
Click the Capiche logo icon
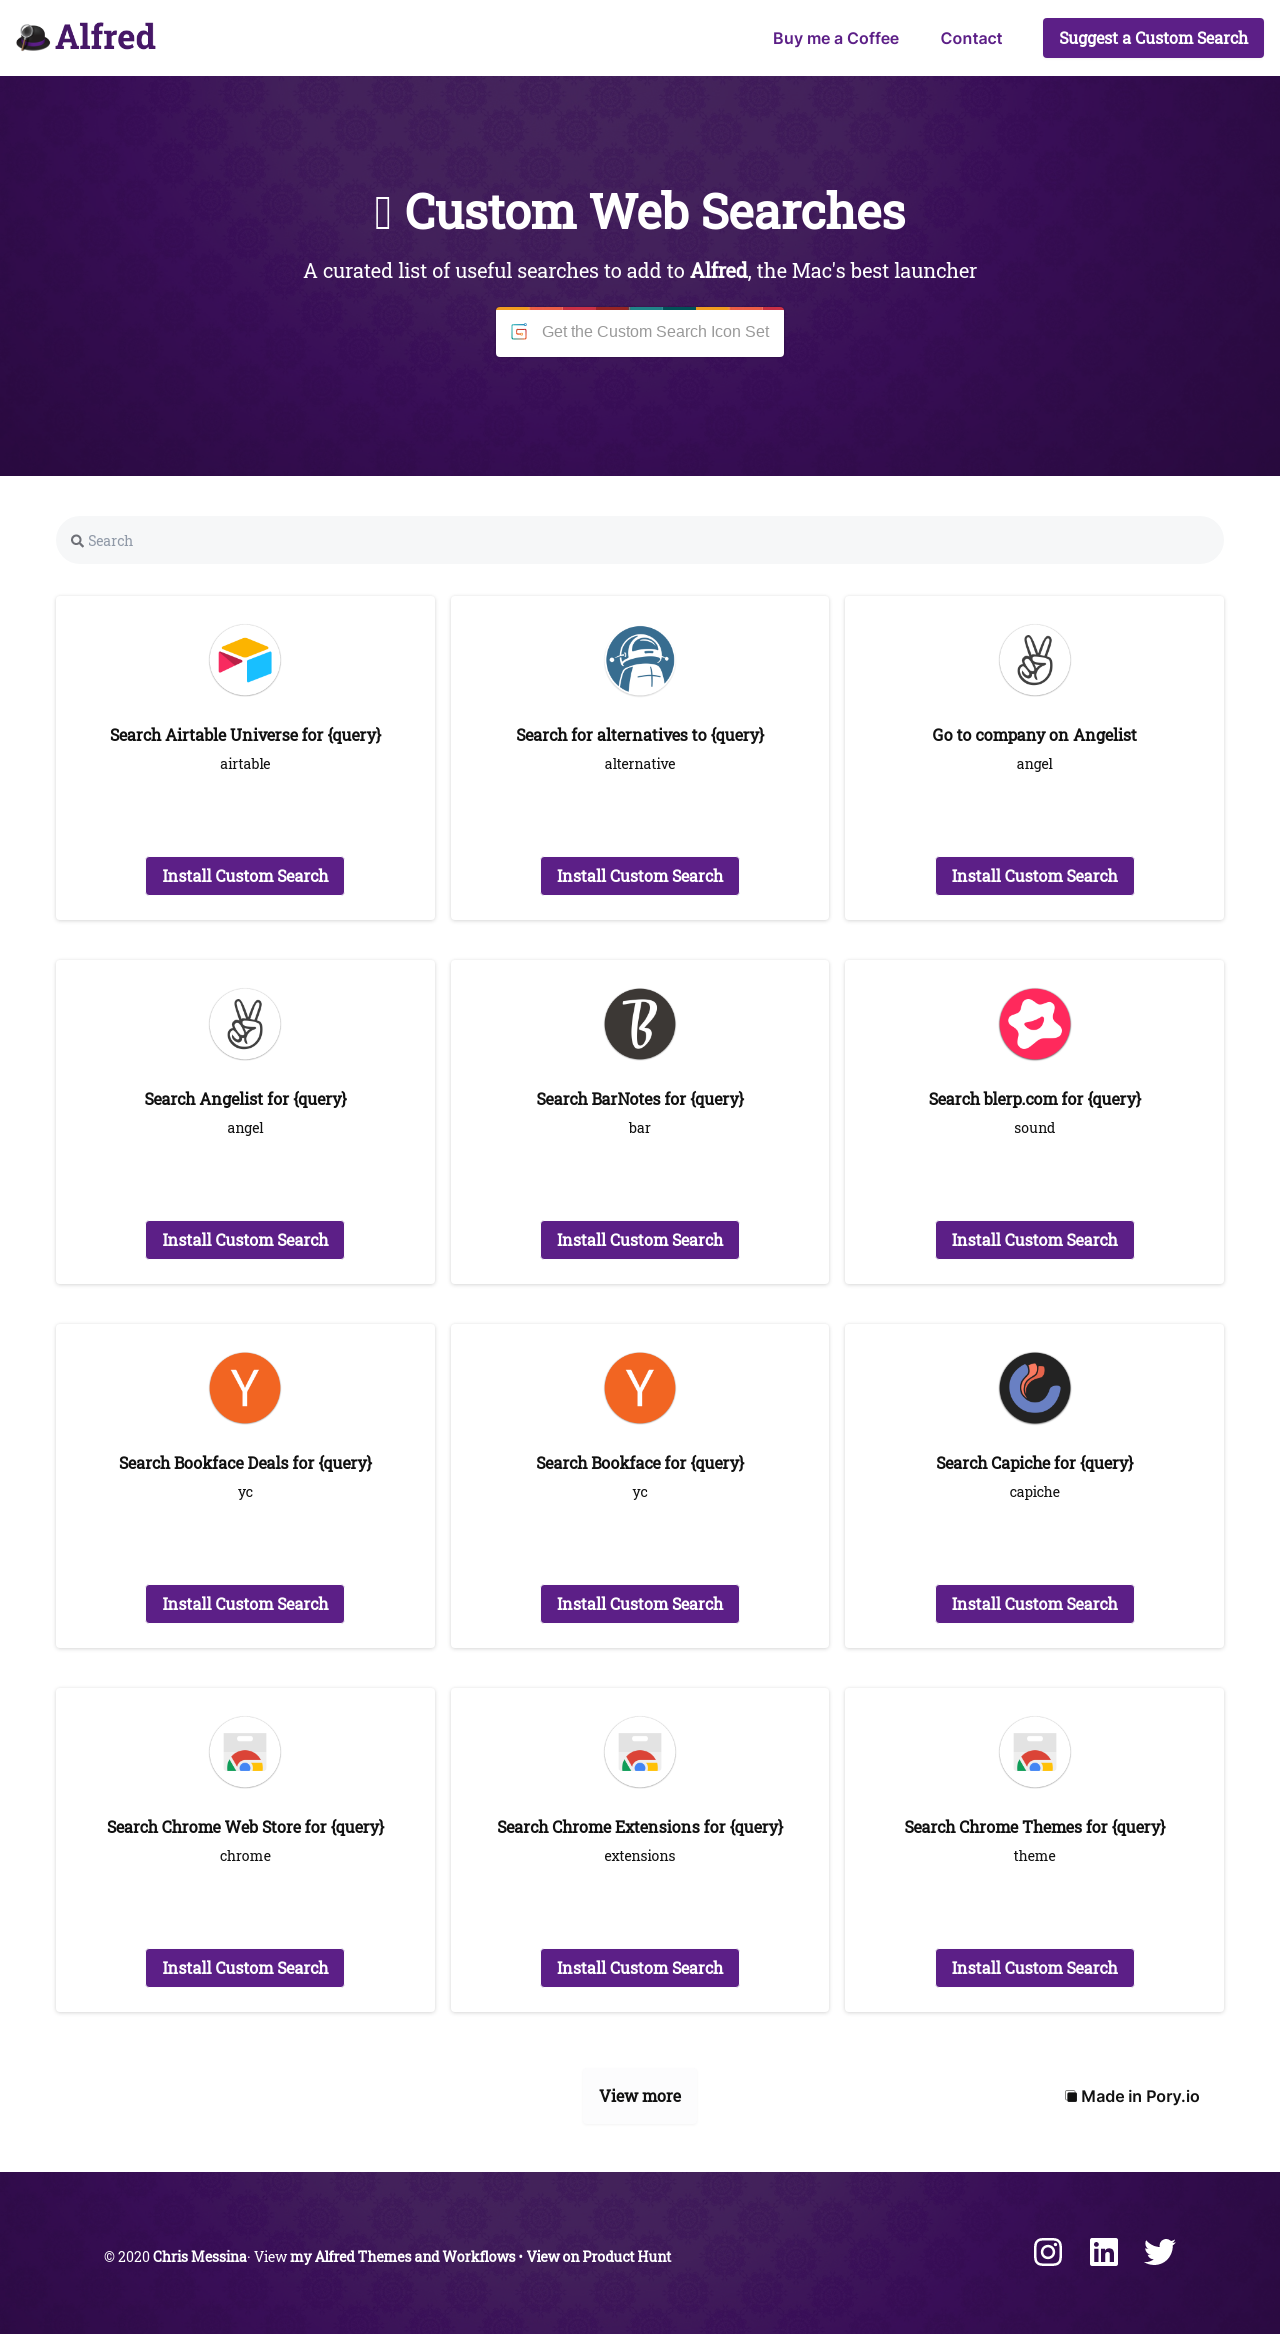pyautogui.click(x=1035, y=1388)
